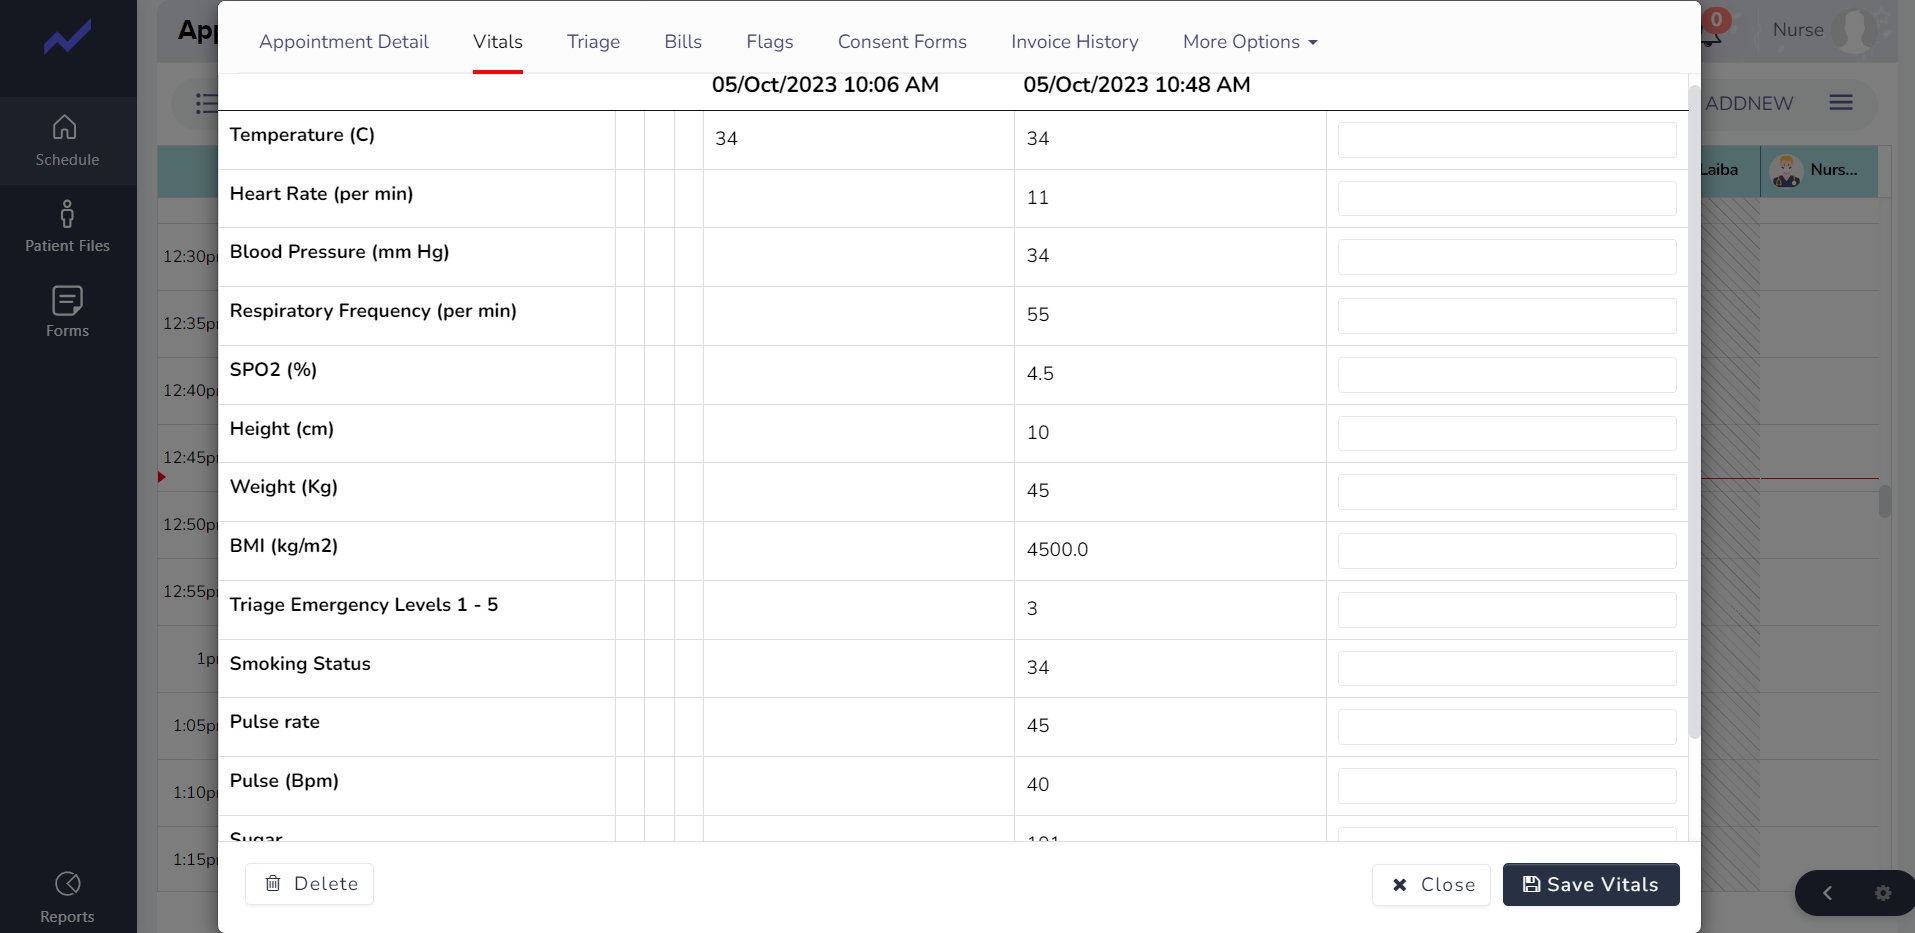
Task: Click the collapse arrow in bottom-right widget
Action: coord(1827,893)
